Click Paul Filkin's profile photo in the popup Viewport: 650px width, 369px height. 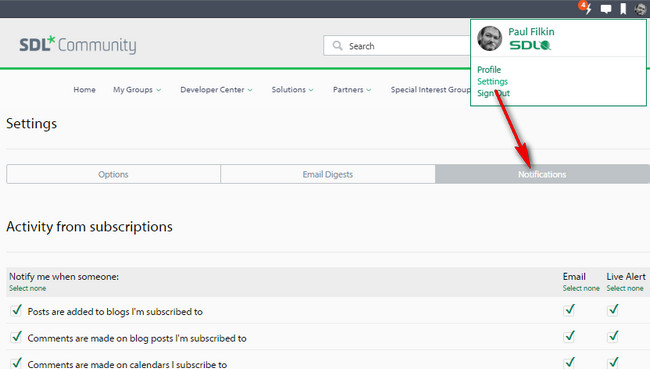pos(489,39)
